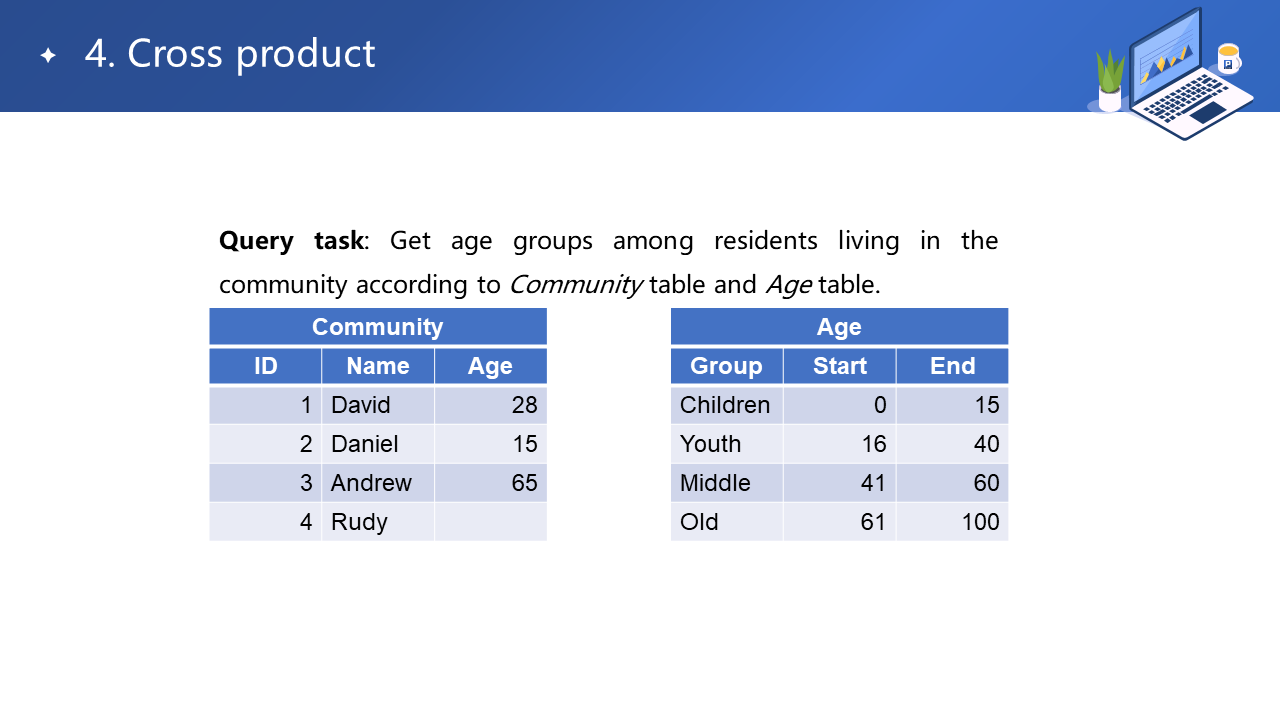
Task: Click the green potted plant graphic
Action: [1110, 80]
